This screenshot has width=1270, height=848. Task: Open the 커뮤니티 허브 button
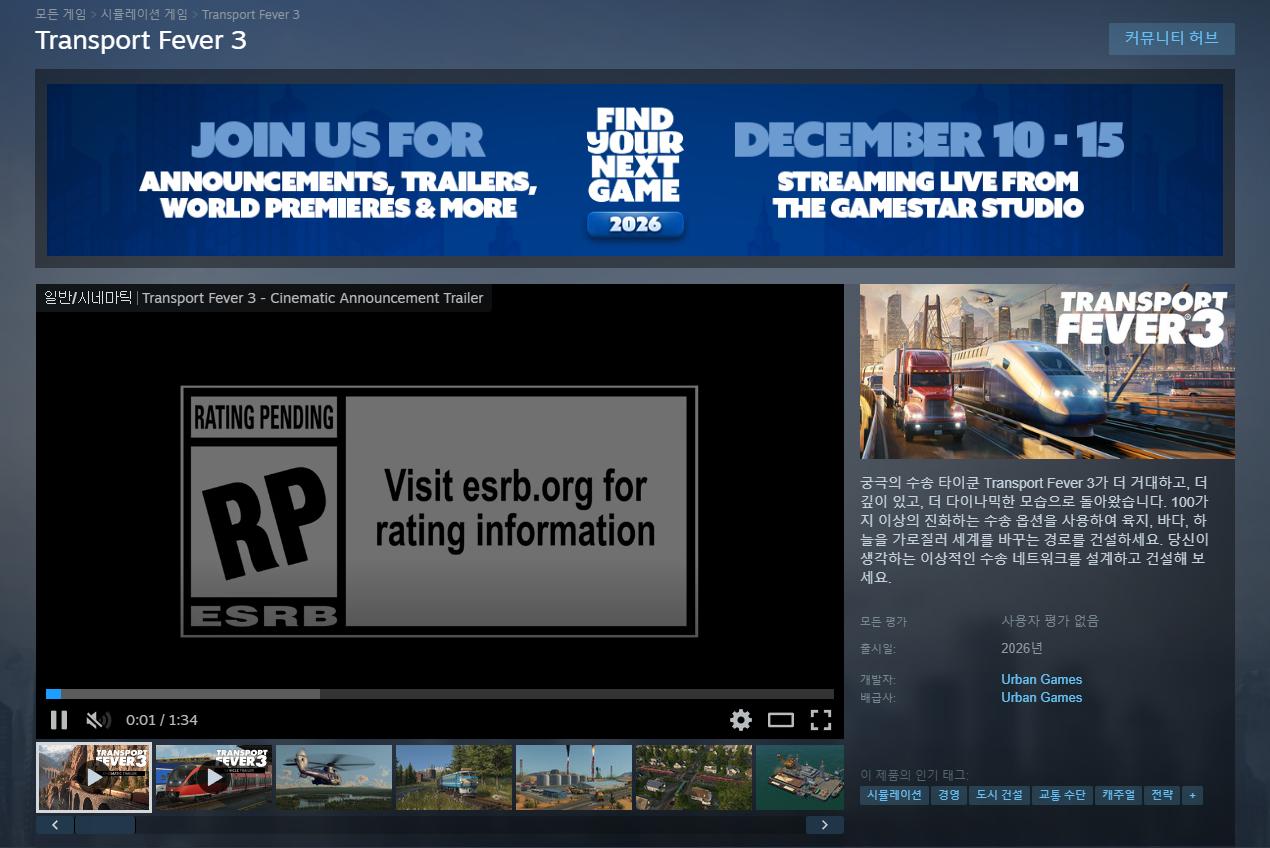1171,39
